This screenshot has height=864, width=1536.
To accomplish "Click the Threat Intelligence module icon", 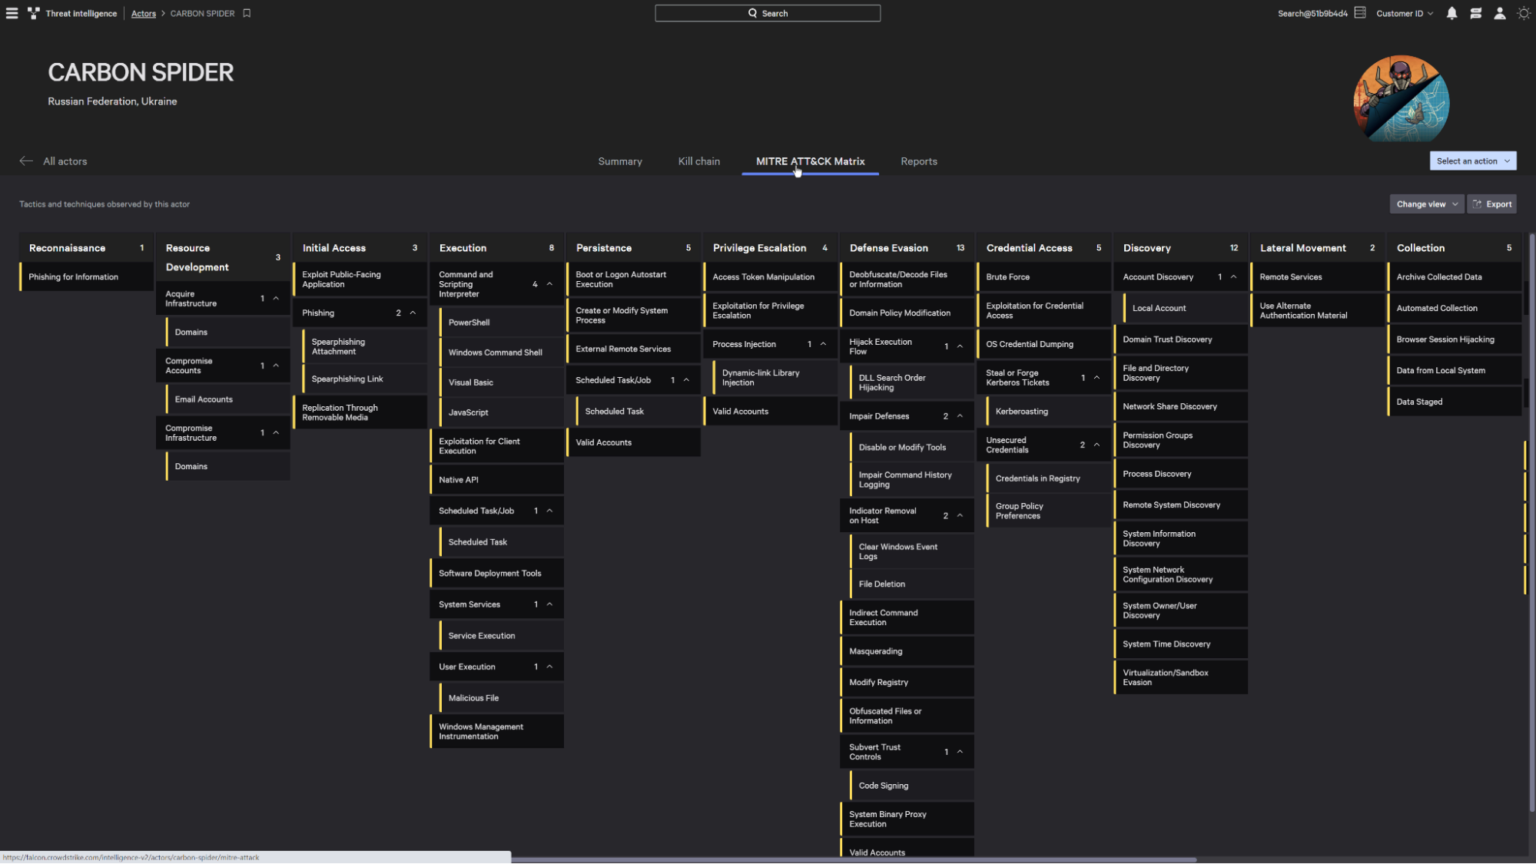I will [31, 13].
